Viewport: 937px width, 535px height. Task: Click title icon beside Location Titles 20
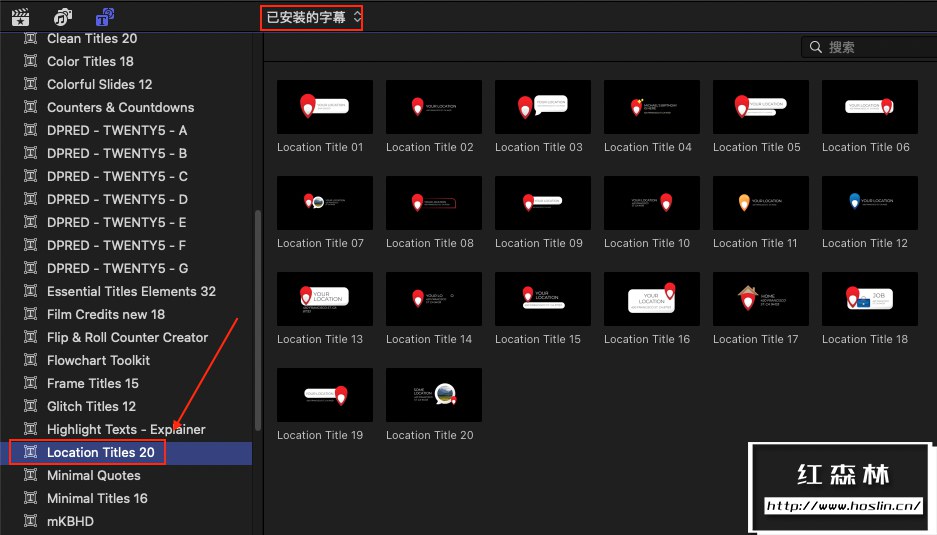coord(30,451)
